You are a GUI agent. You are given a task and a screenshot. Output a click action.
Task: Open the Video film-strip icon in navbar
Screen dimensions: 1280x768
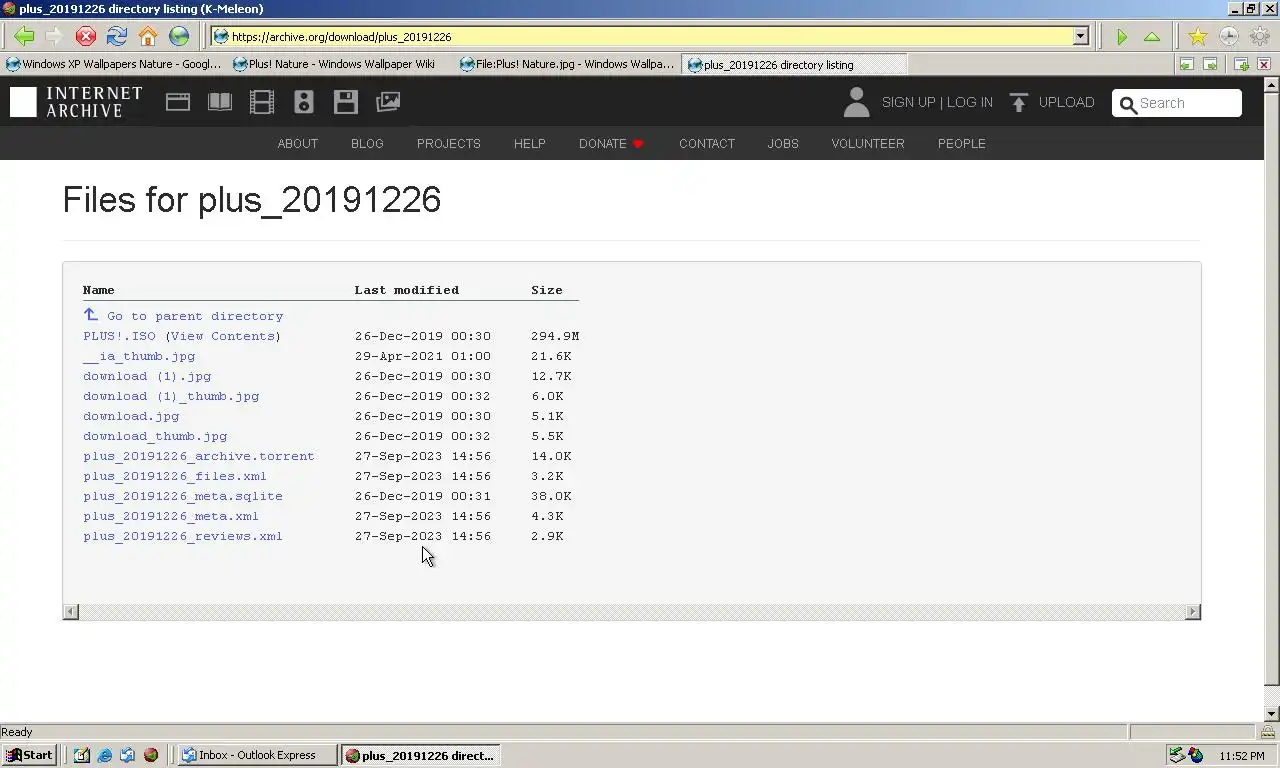262,102
